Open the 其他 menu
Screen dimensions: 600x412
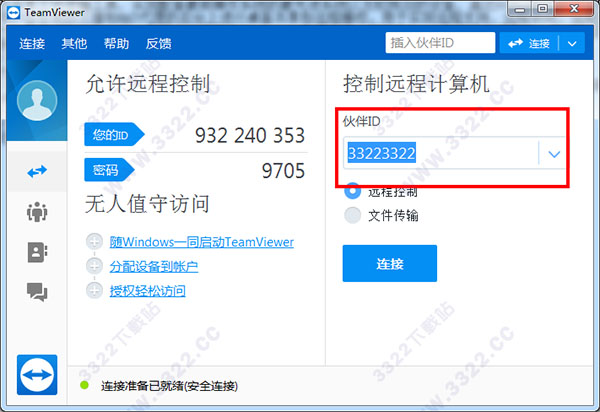point(74,44)
